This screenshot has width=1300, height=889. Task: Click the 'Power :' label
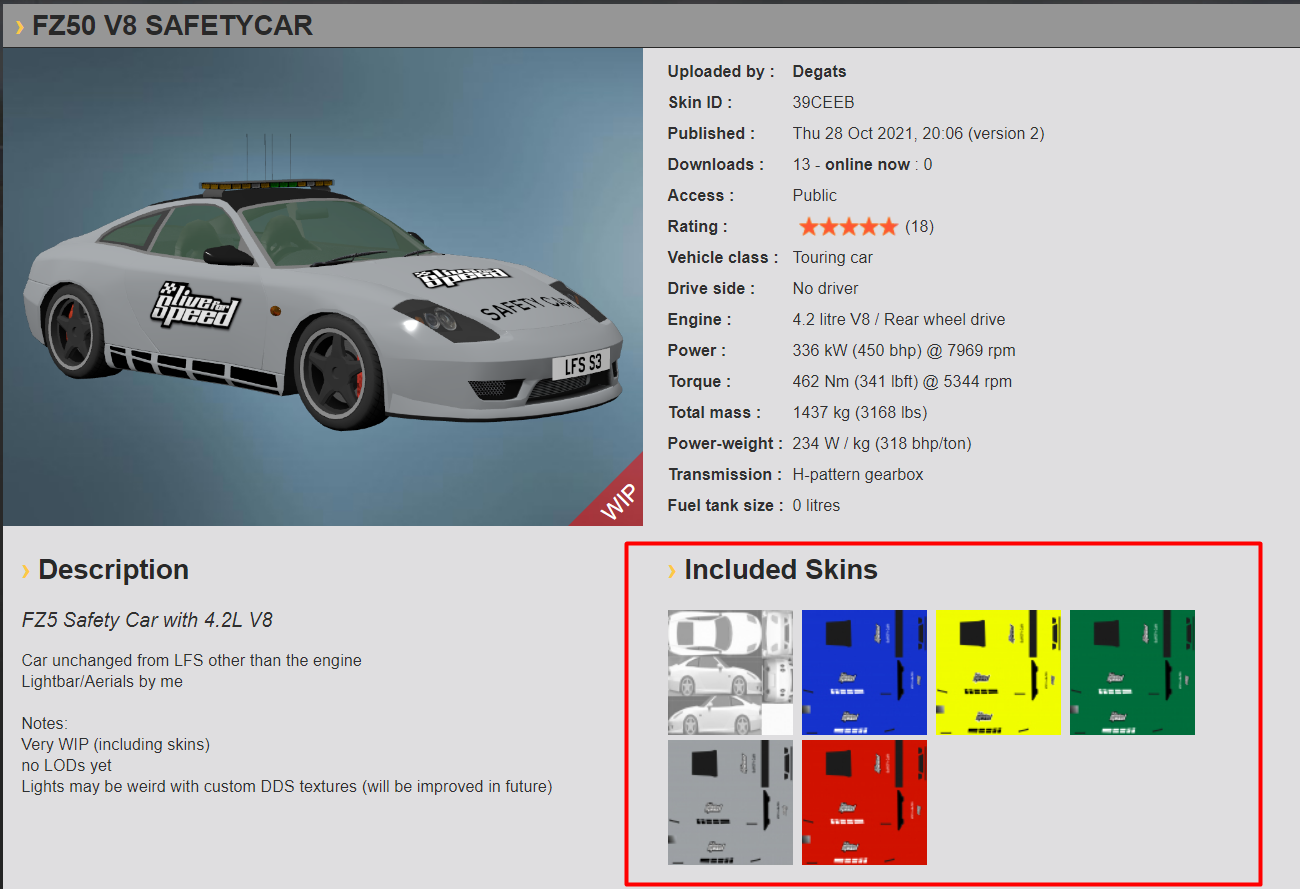(x=698, y=351)
